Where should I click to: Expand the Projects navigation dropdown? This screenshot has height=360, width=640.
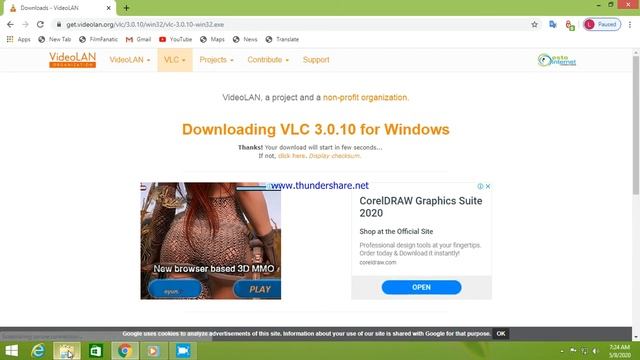click(216, 60)
